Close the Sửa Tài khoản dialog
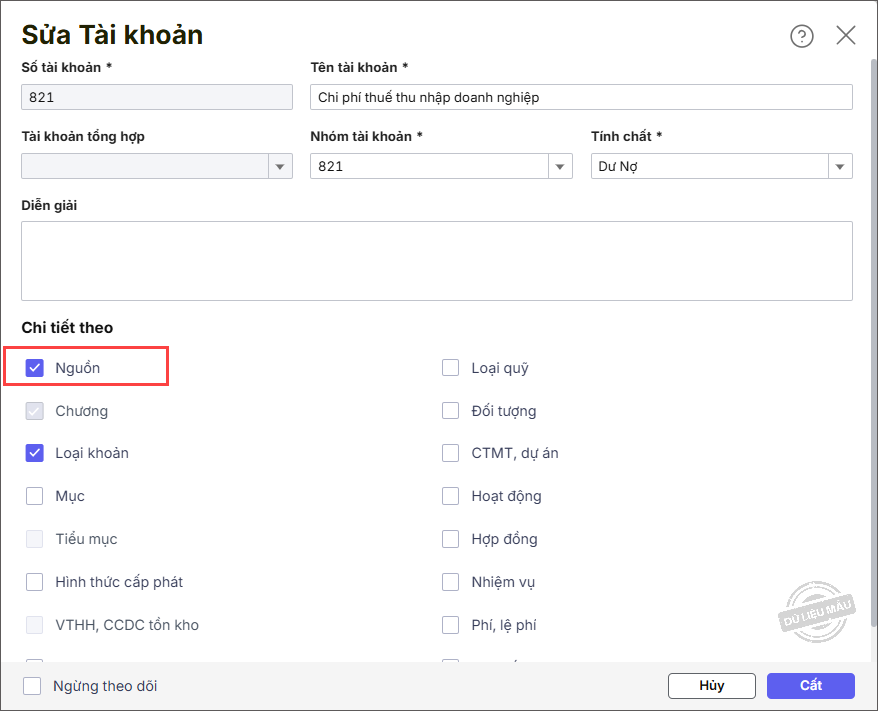The height and width of the screenshot is (711, 878). click(x=846, y=36)
